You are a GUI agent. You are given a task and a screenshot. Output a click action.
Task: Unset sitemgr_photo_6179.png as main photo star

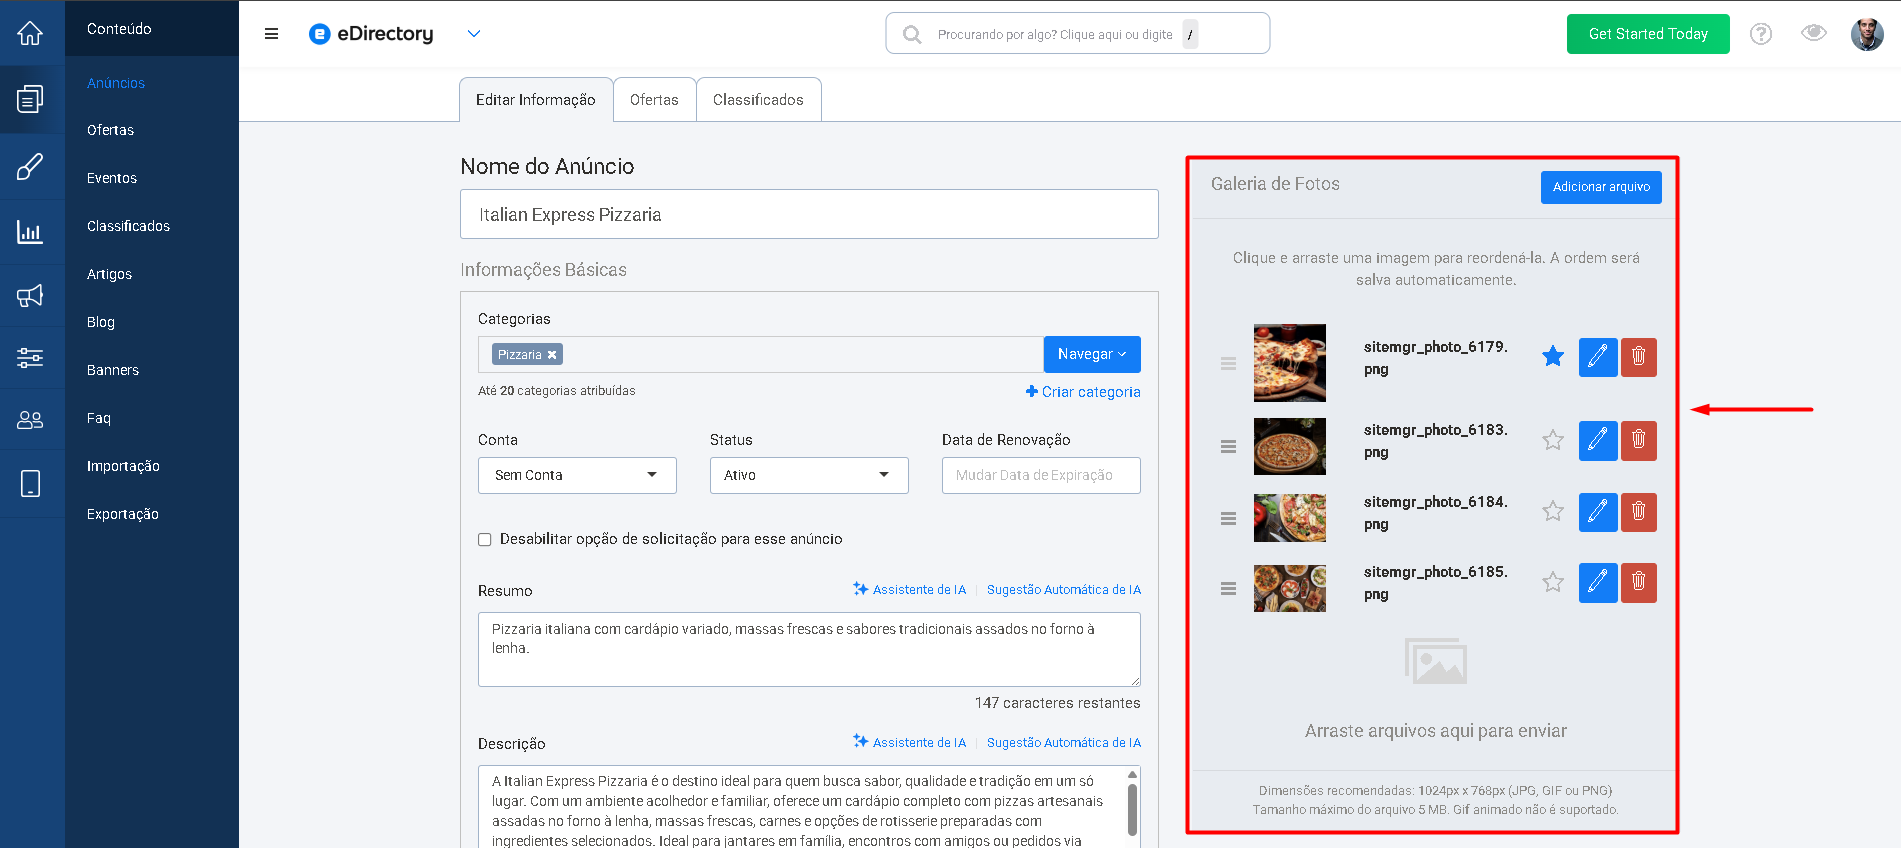coord(1553,356)
